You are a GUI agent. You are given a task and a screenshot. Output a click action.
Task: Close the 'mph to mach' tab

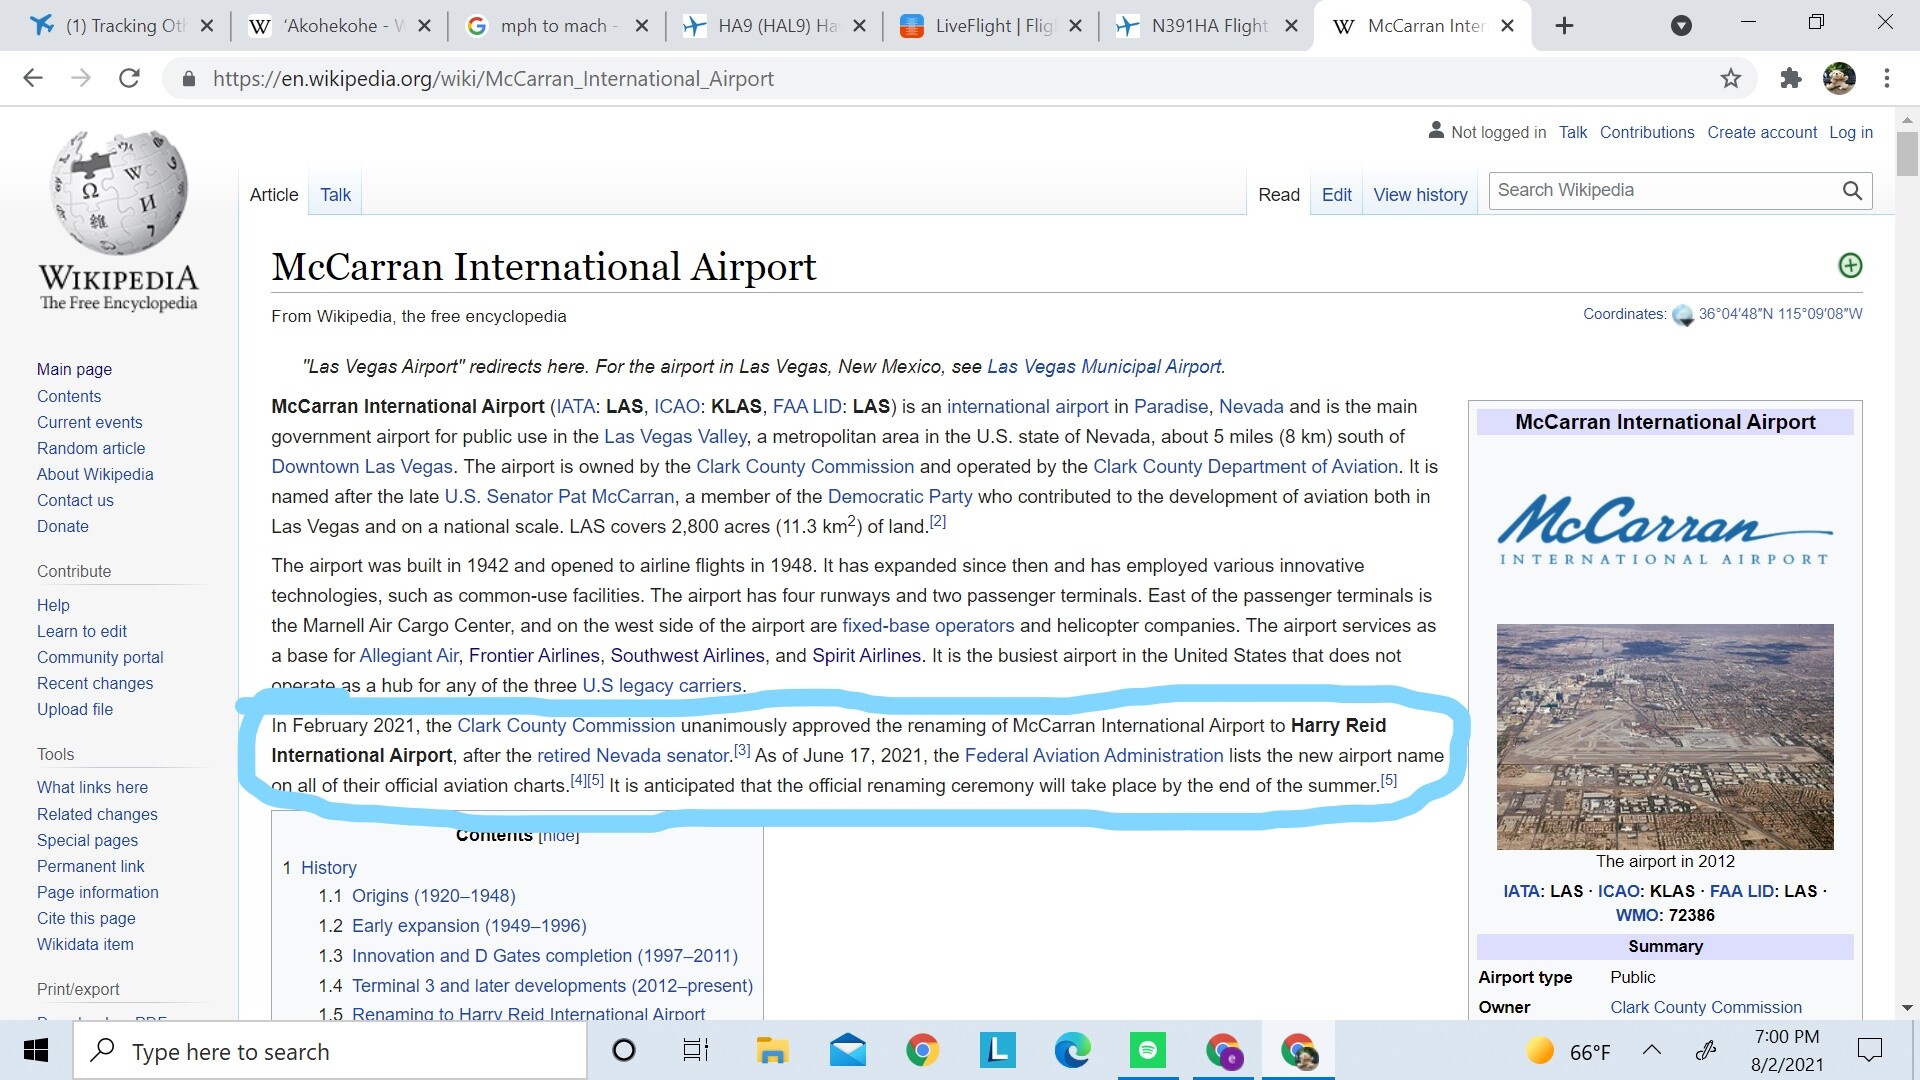coord(642,26)
